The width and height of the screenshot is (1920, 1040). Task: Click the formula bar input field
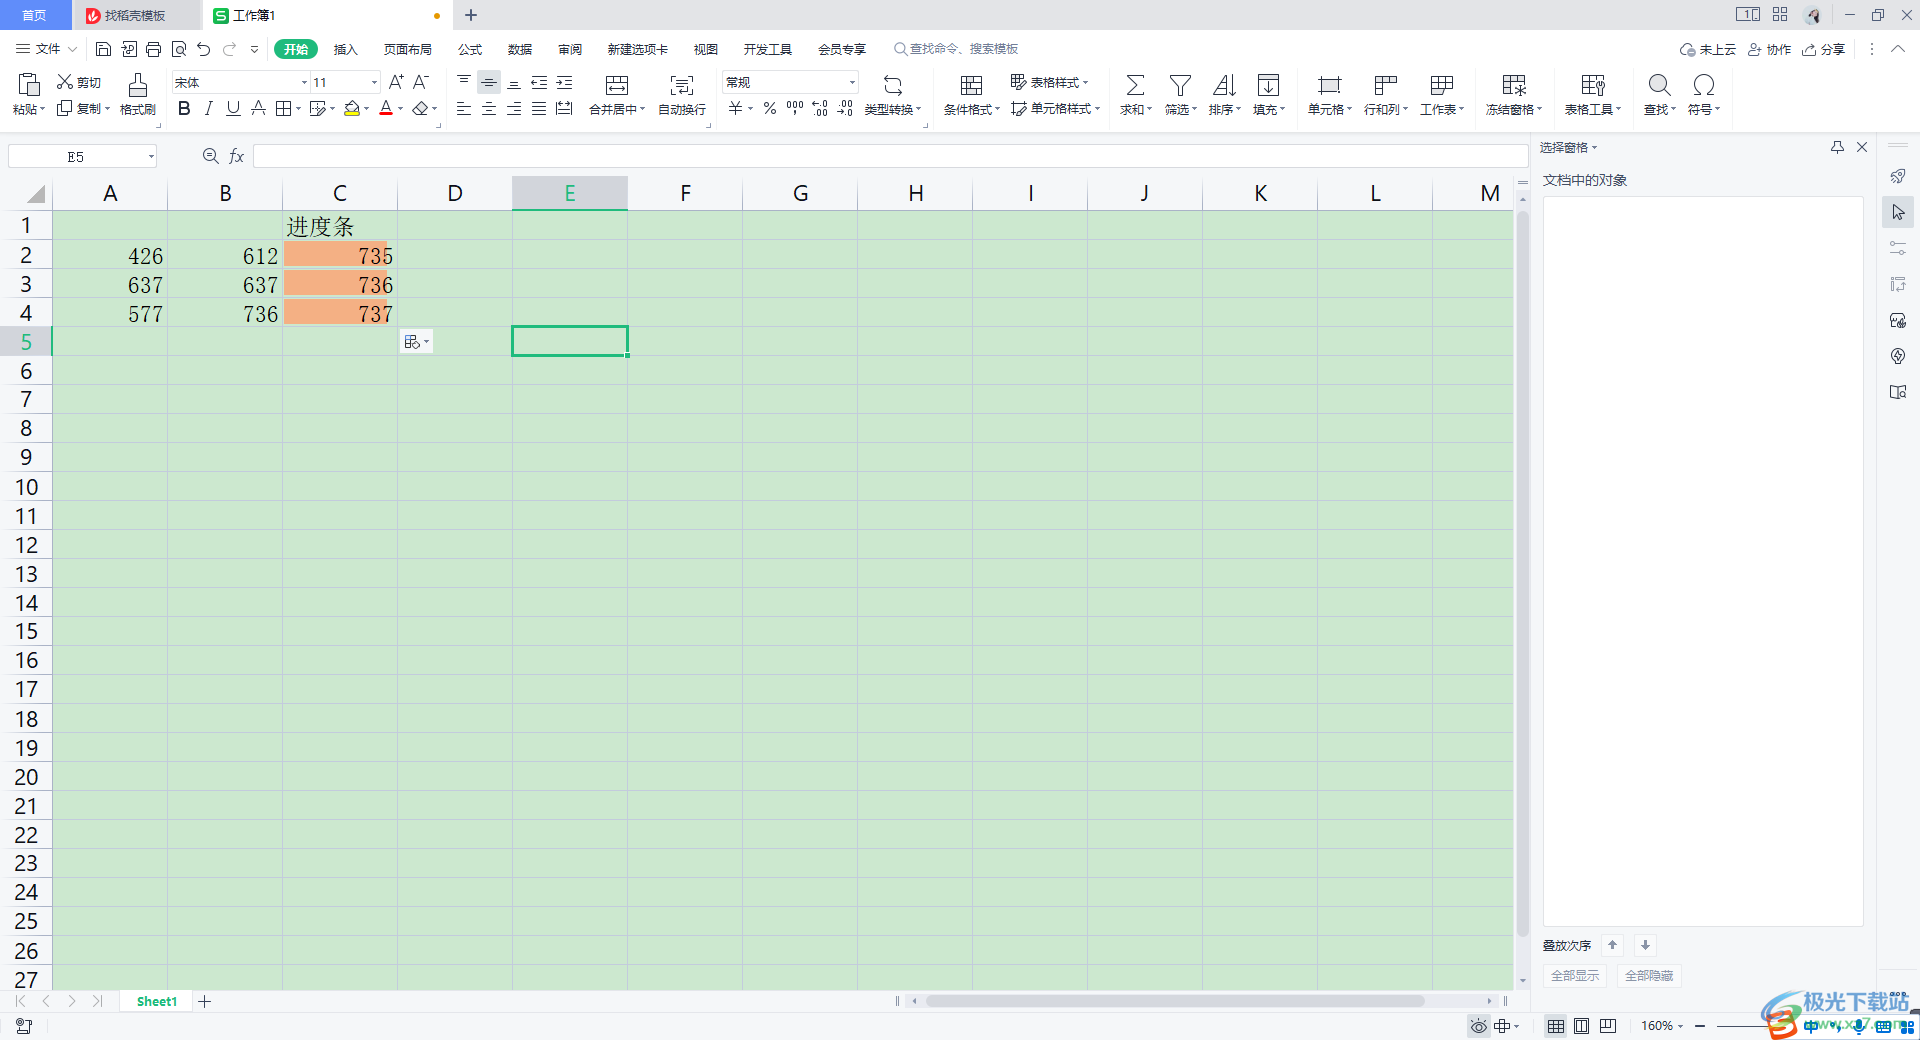[890, 156]
